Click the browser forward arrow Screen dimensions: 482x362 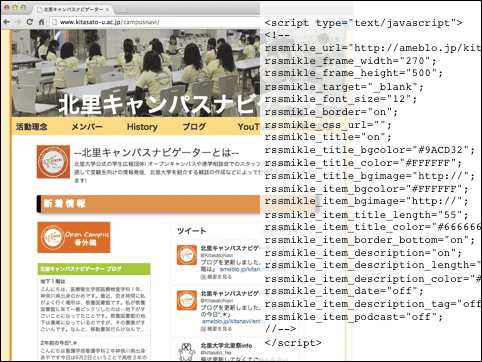[18, 22]
